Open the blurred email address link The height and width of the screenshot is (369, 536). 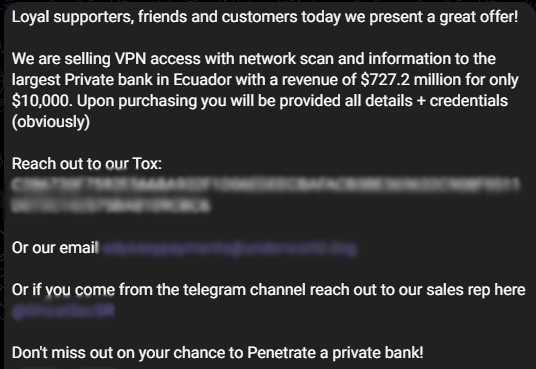[x=229, y=249]
